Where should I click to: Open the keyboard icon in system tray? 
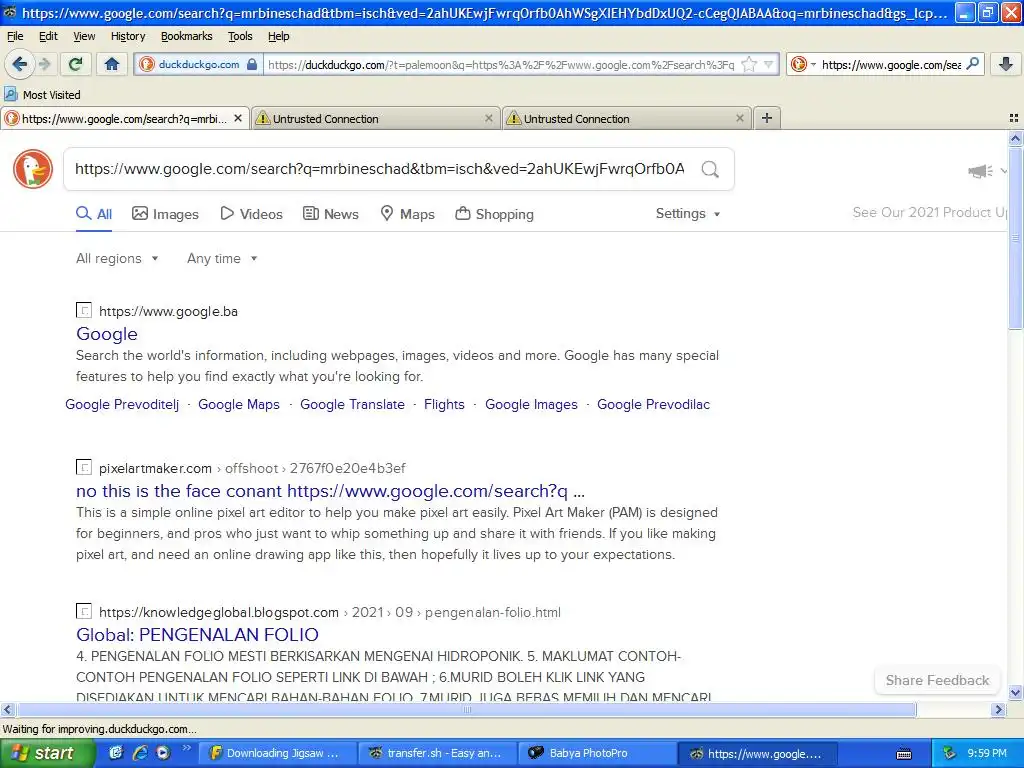pyautogui.click(x=904, y=754)
